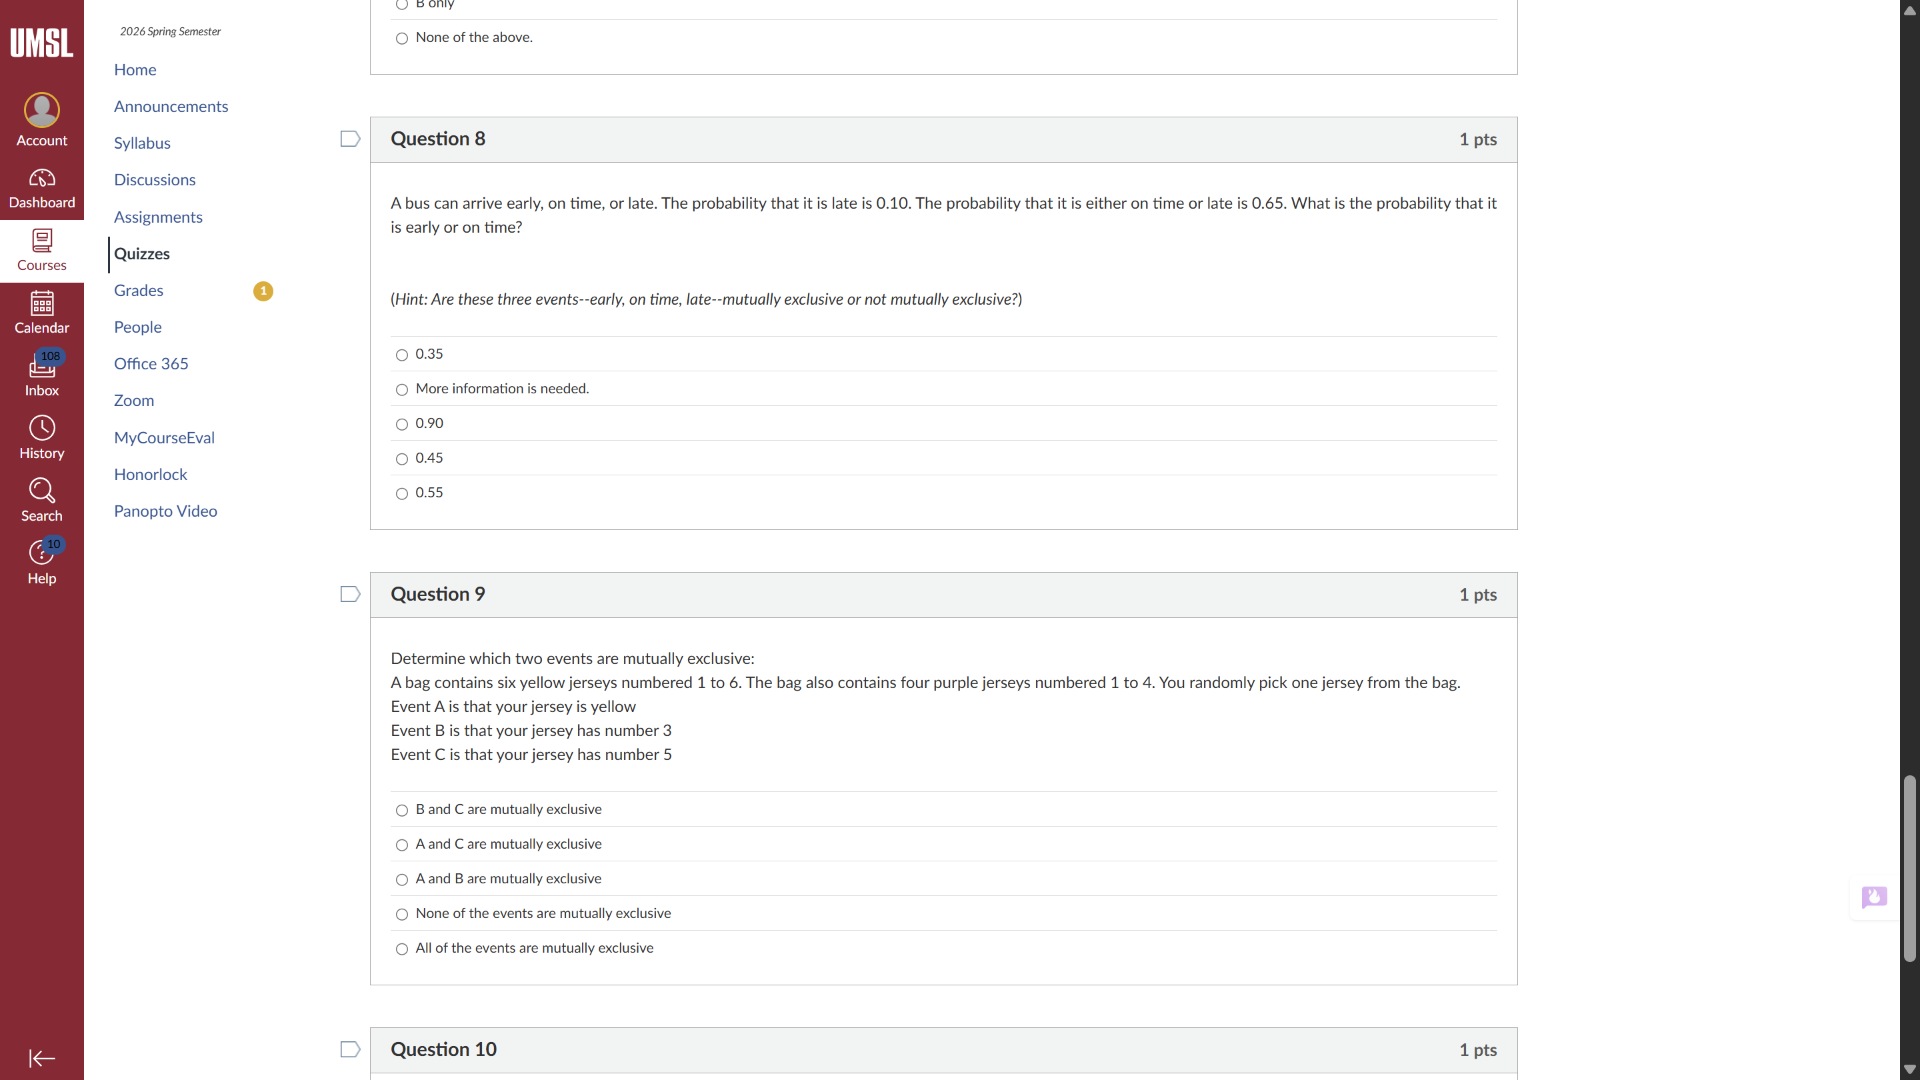Select 'B and C are mutually exclusive'
The height and width of the screenshot is (1080, 1920).
pyautogui.click(x=402, y=811)
